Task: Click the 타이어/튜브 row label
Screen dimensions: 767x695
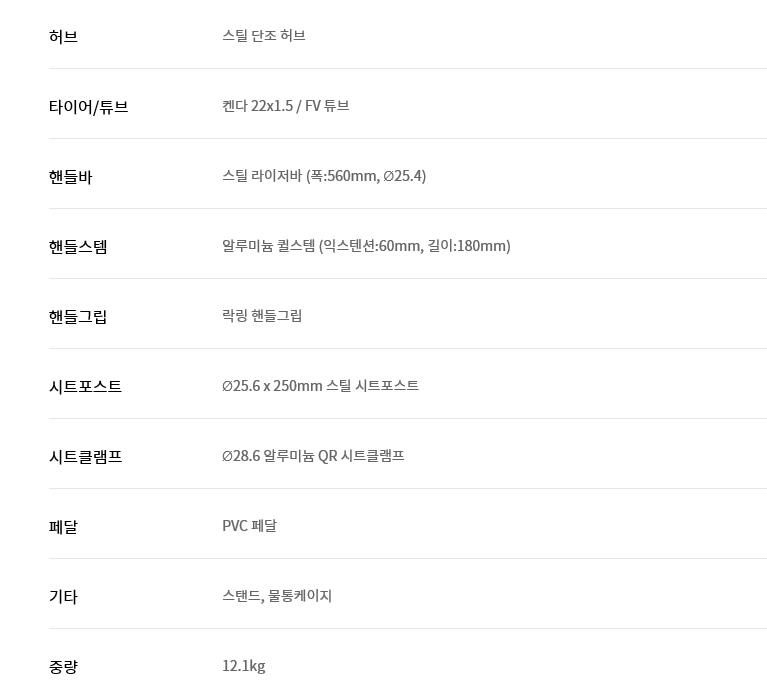Action: click(x=88, y=107)
